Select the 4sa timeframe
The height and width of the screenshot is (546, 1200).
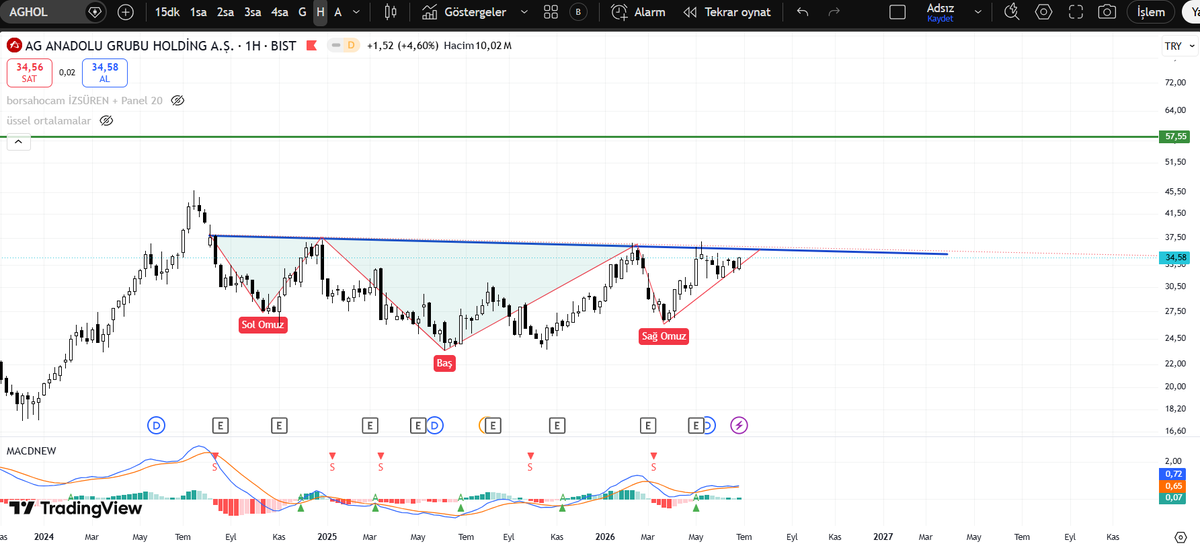coord(279,12)
